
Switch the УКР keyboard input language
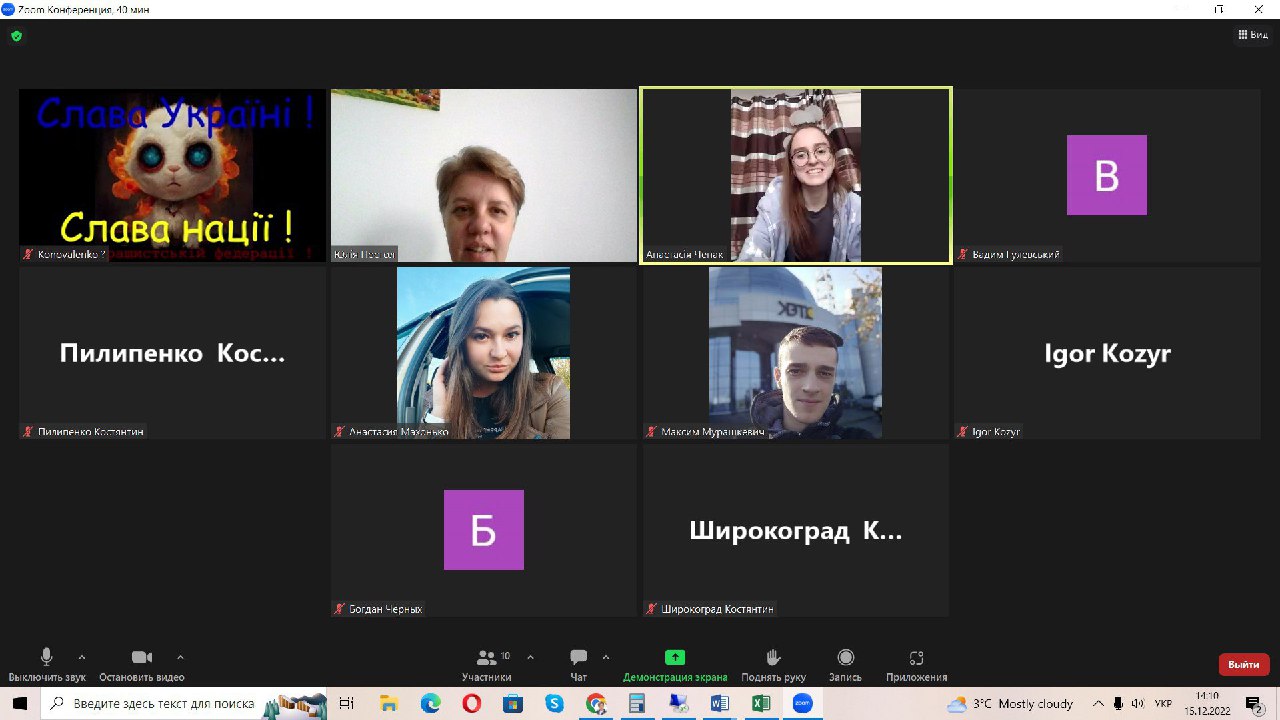[x=1162, y=704]
